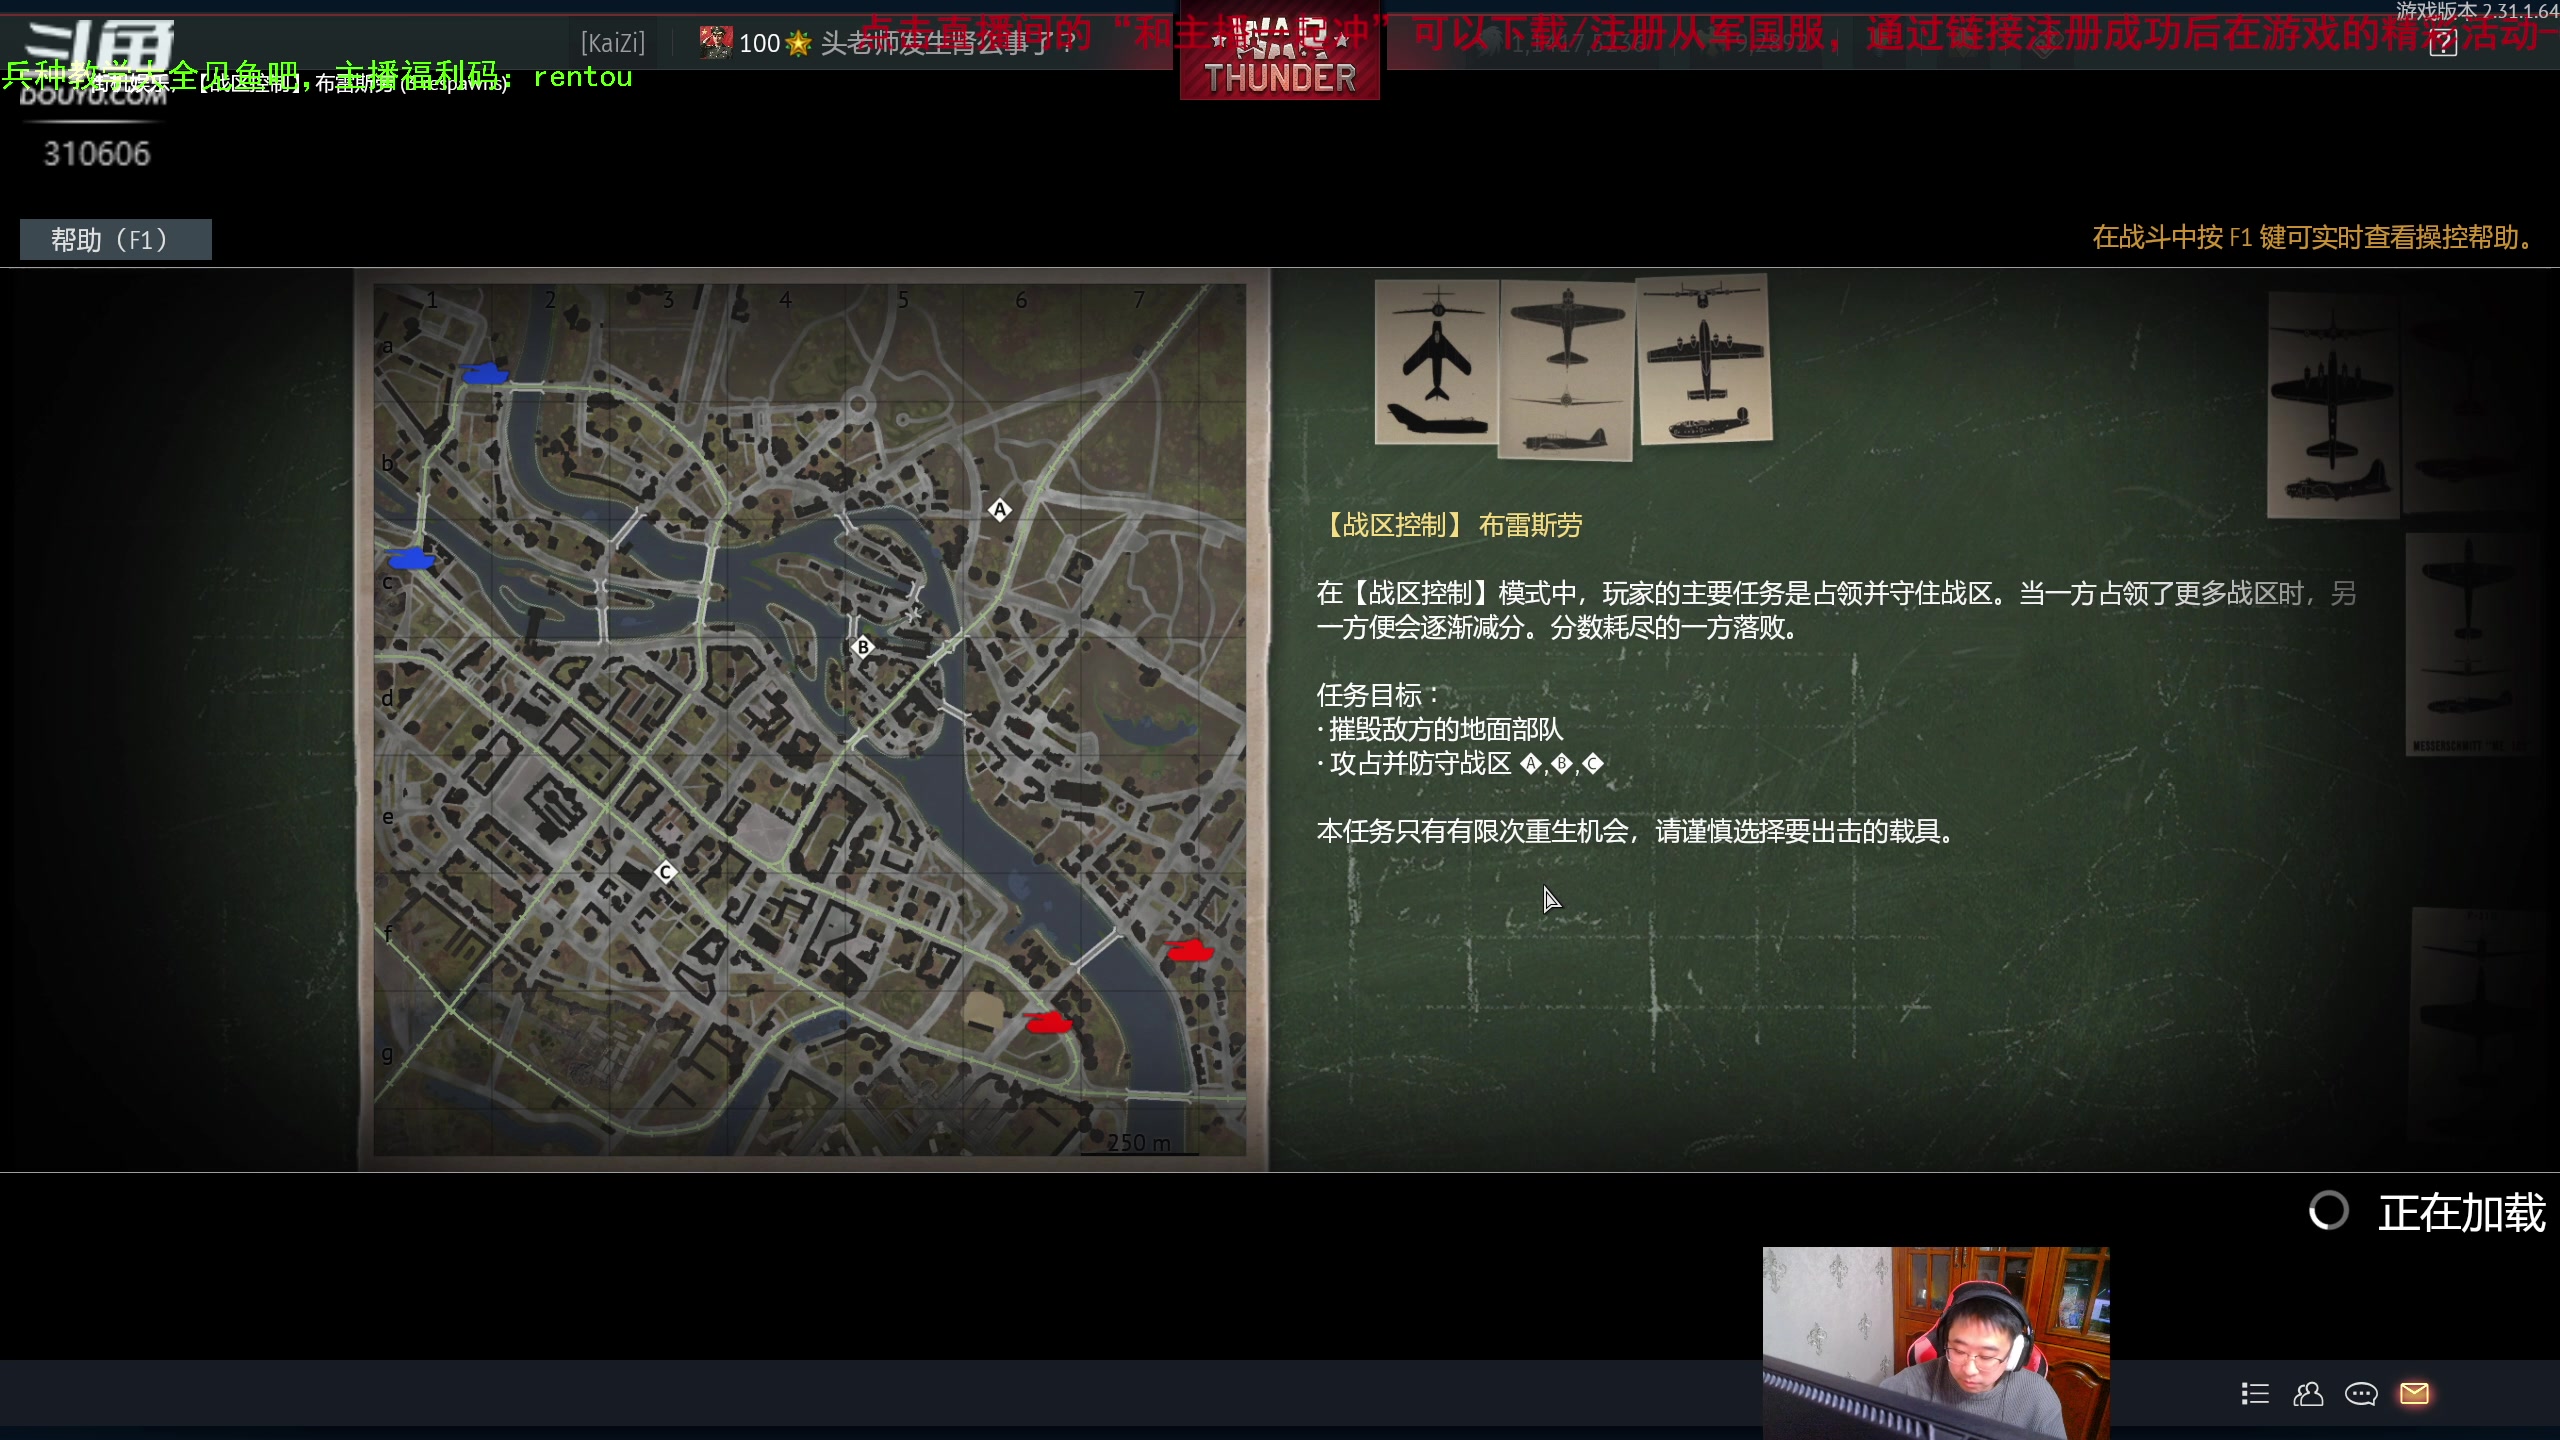Click the room number 310606
The height and width of the screenshot is (1440, 2560).
click(x=96, y=154)
